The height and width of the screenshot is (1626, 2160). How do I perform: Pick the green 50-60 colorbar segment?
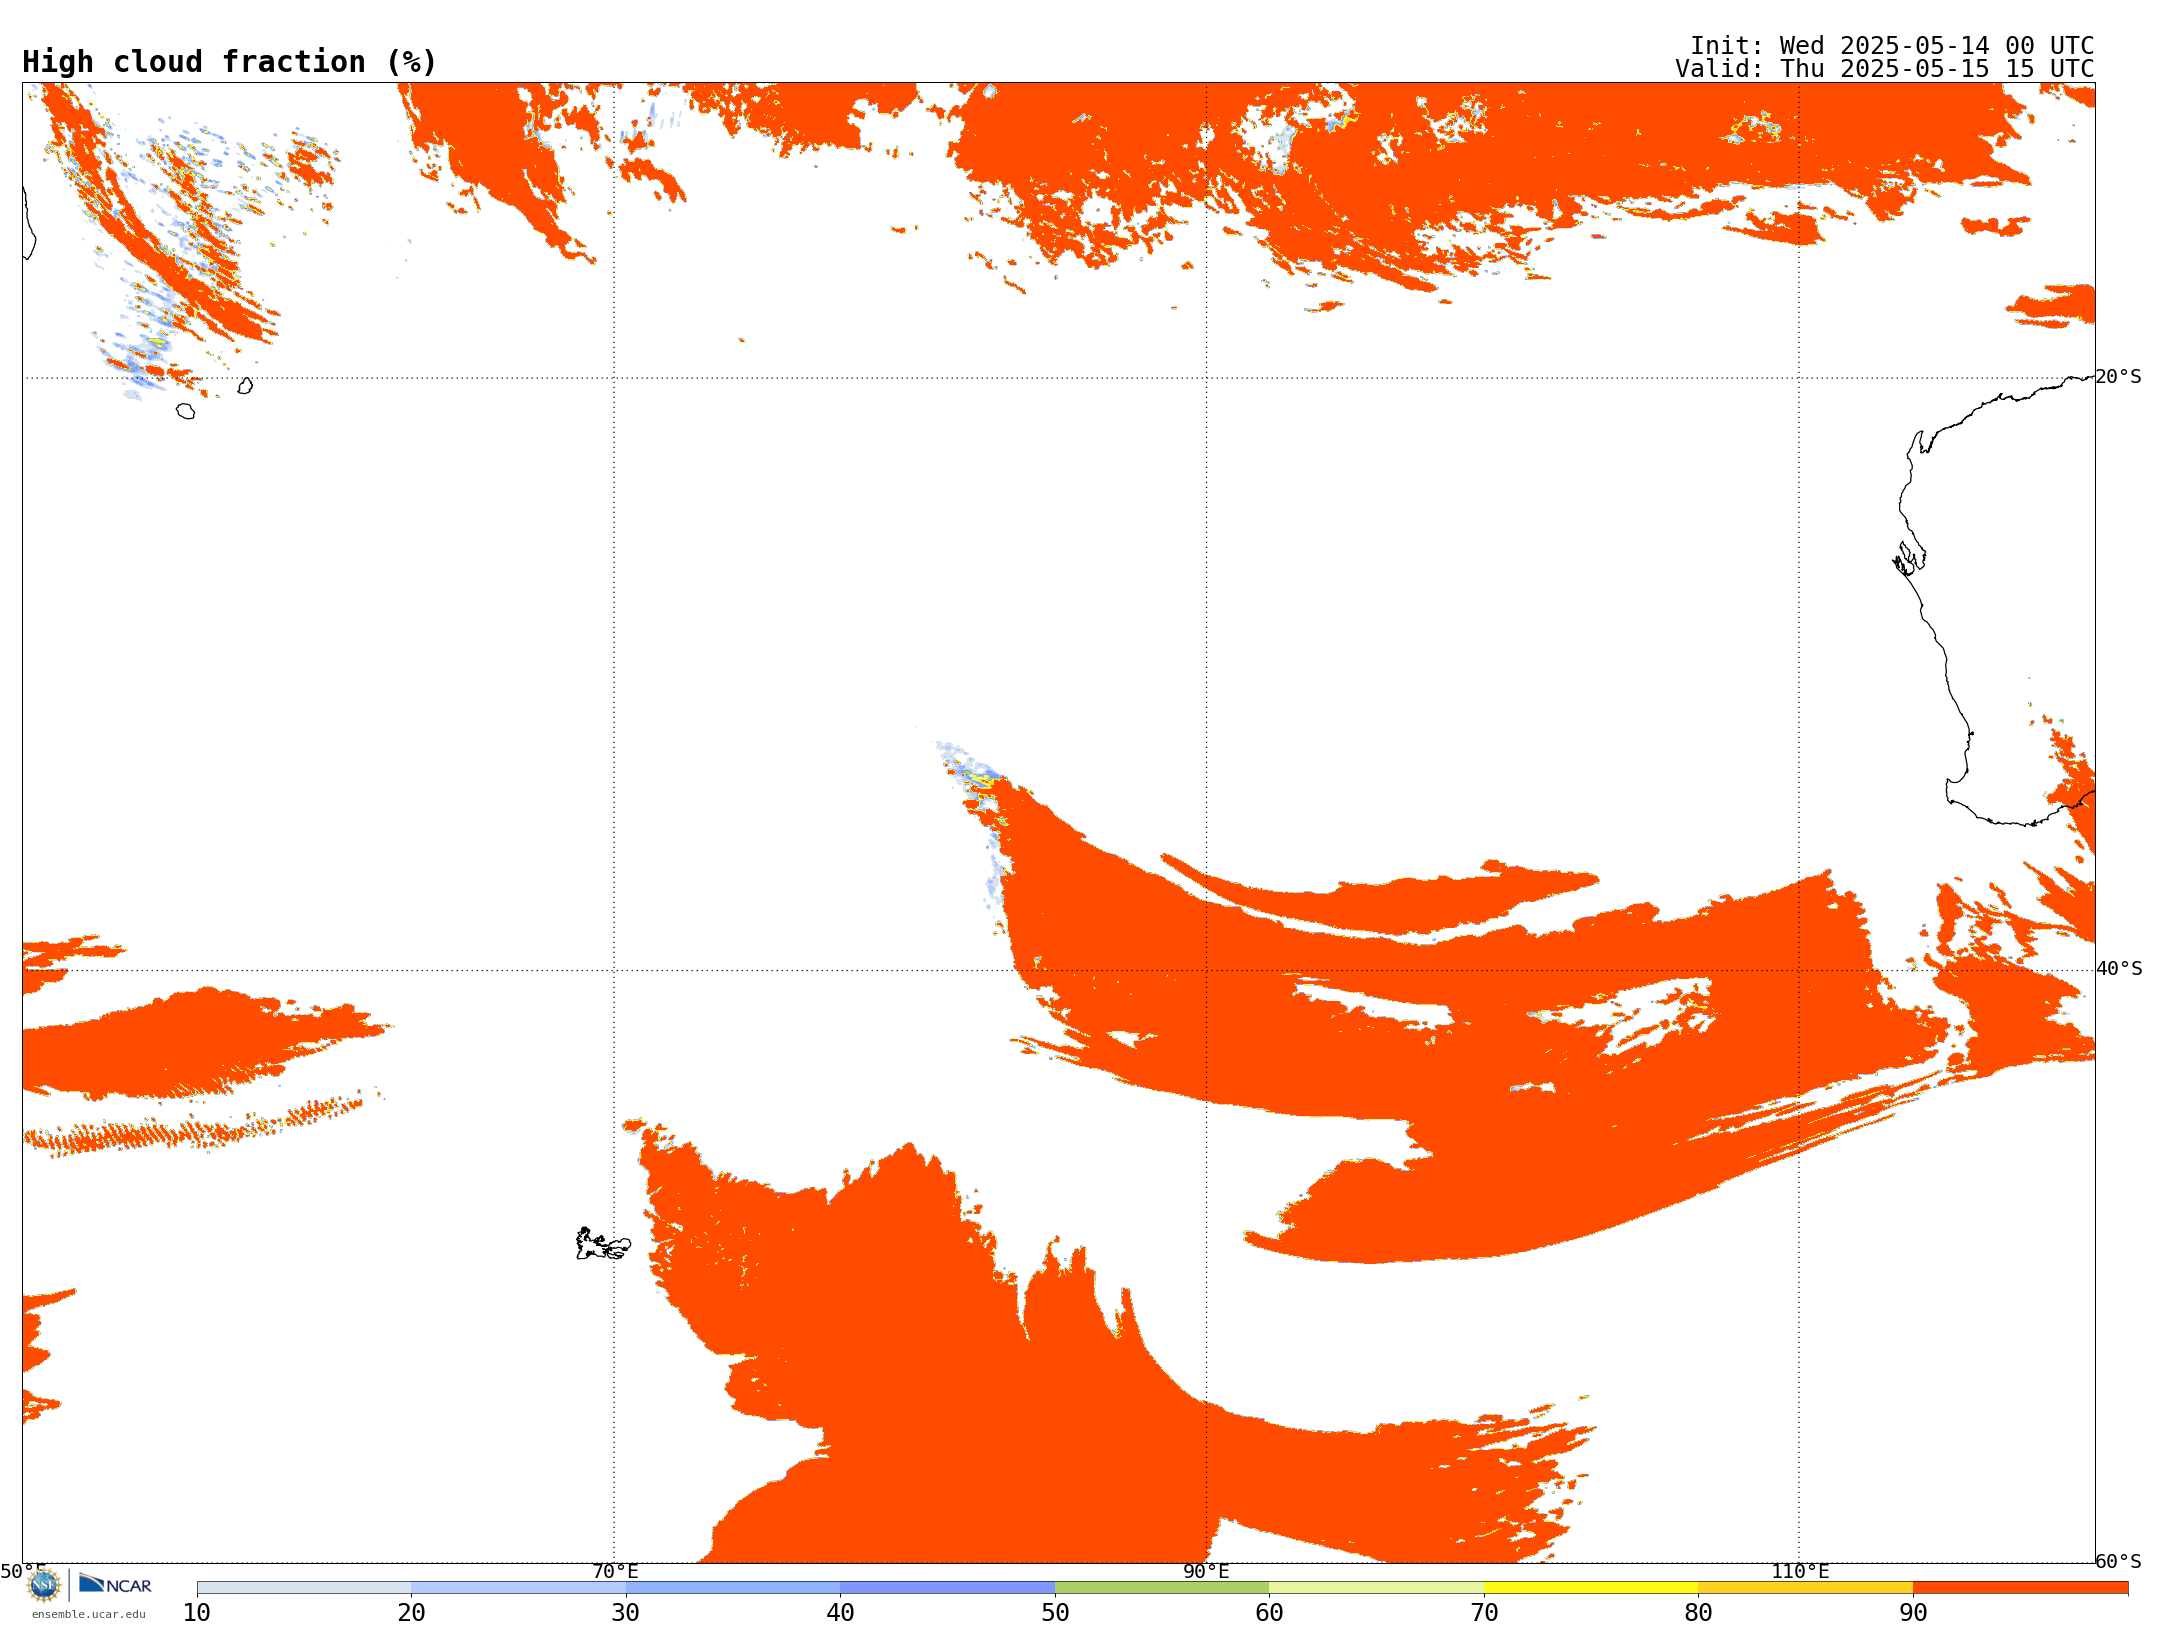pos(1162,1588)
